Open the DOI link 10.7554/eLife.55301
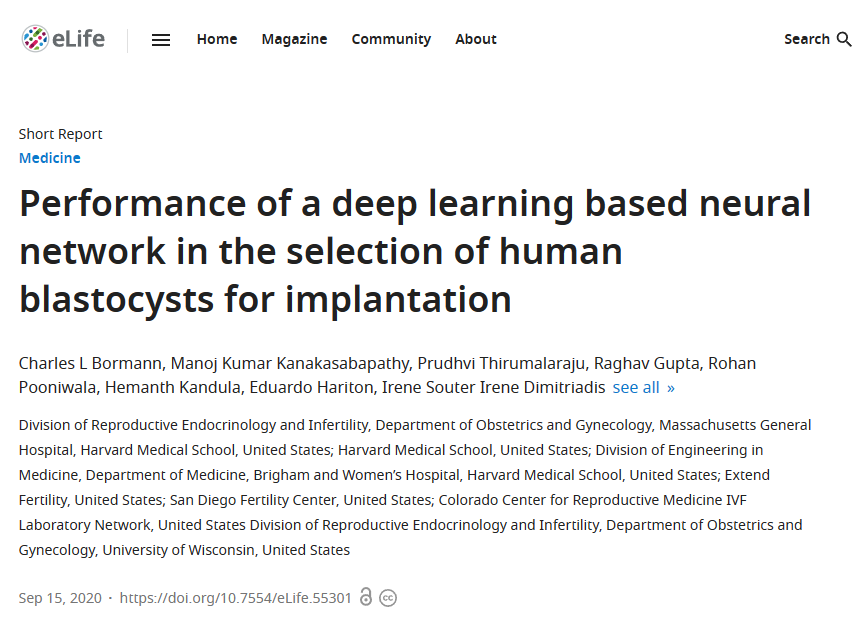The height and width of the screenshot is (626, 862). (235, 598)
